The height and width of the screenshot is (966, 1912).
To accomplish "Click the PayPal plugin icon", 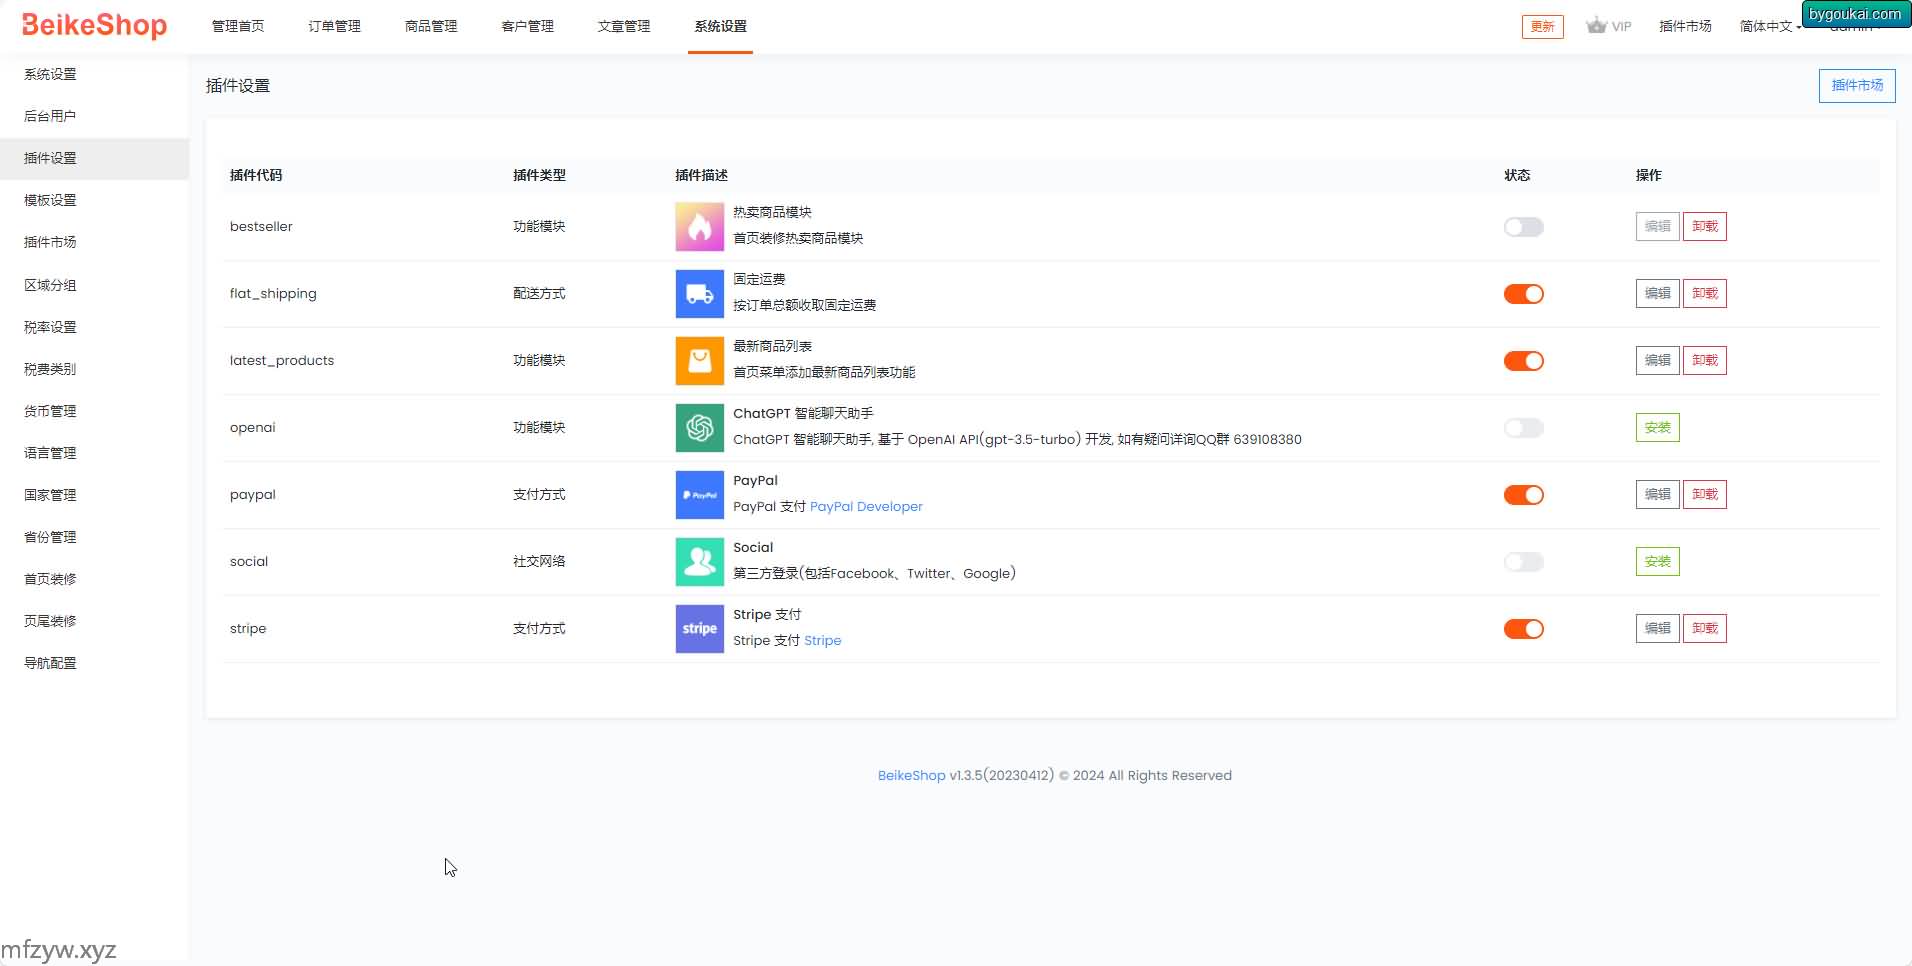I will (x=699, y=495).
